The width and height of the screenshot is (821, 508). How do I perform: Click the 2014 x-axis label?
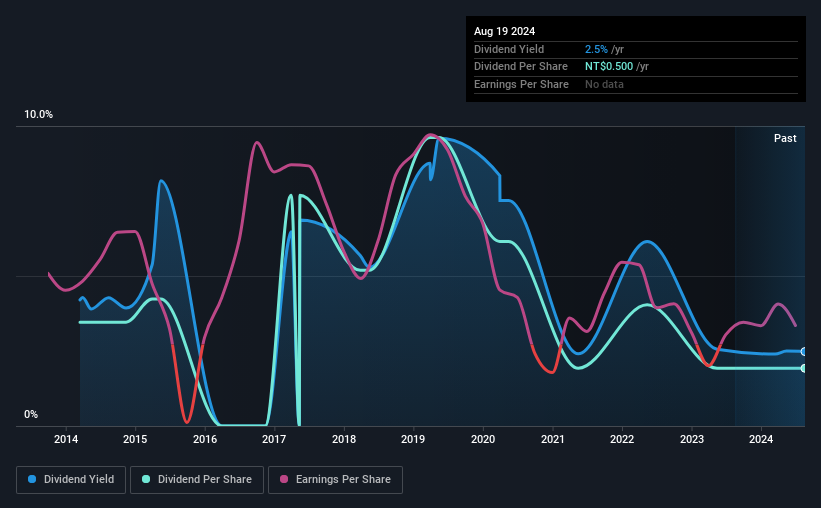coord(66,439)
